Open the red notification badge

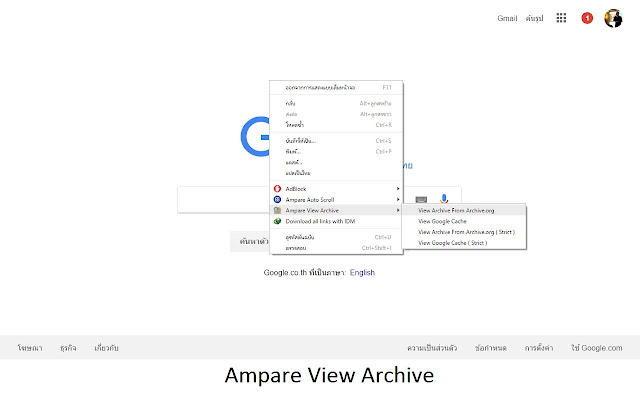click(587, 18)
